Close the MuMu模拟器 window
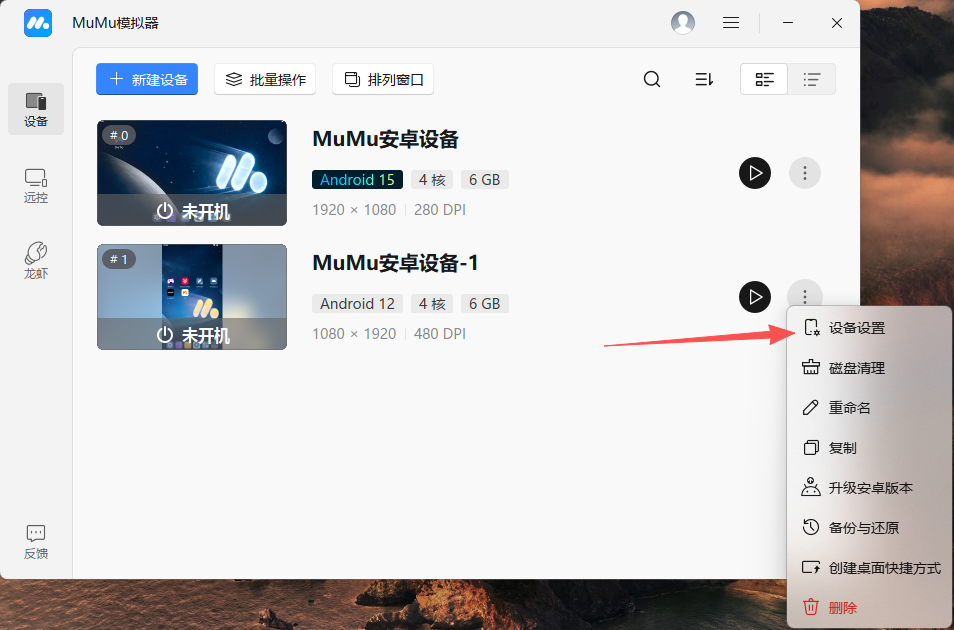This screenshot has height=630, width=954. [837, 23]
